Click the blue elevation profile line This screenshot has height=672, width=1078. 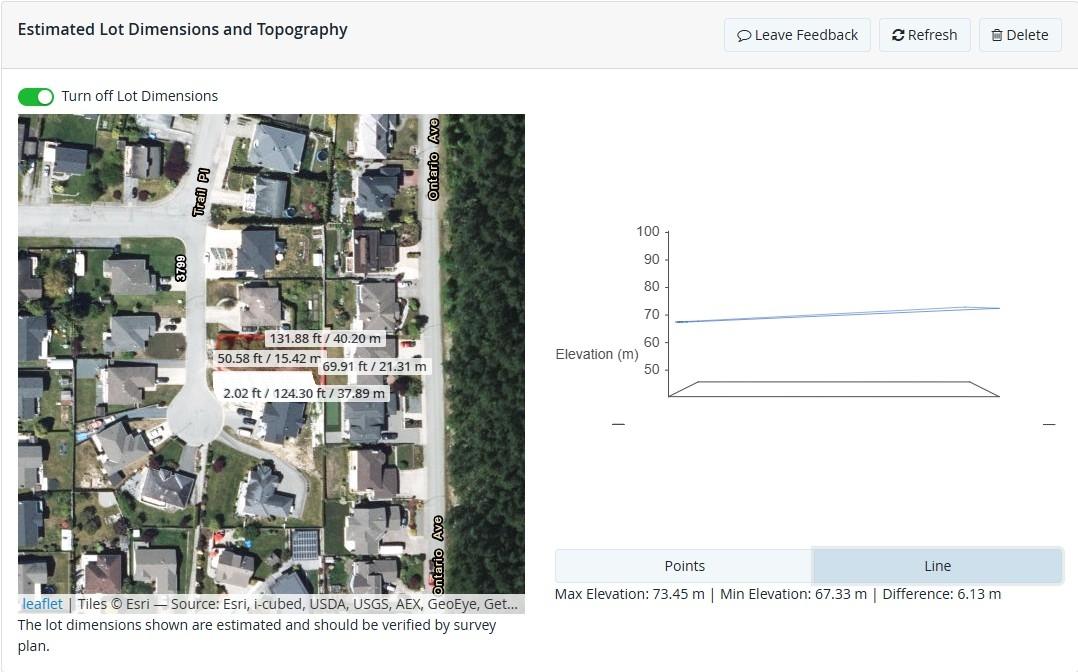(x=837, y=314)
